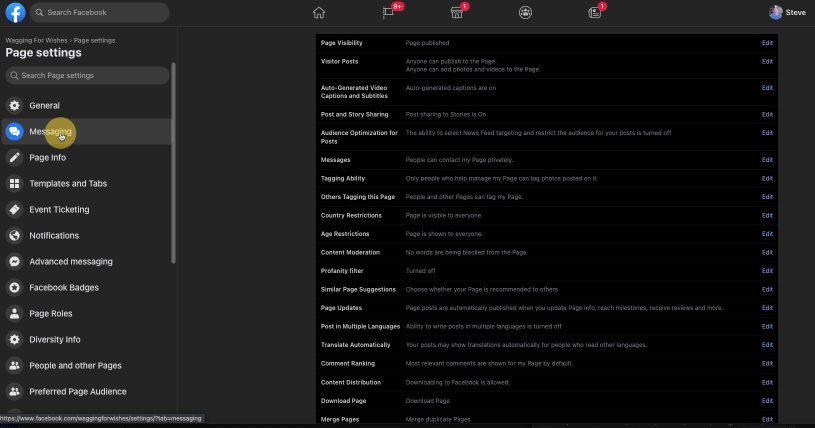Edit Page Updates setting

(767, 308)
